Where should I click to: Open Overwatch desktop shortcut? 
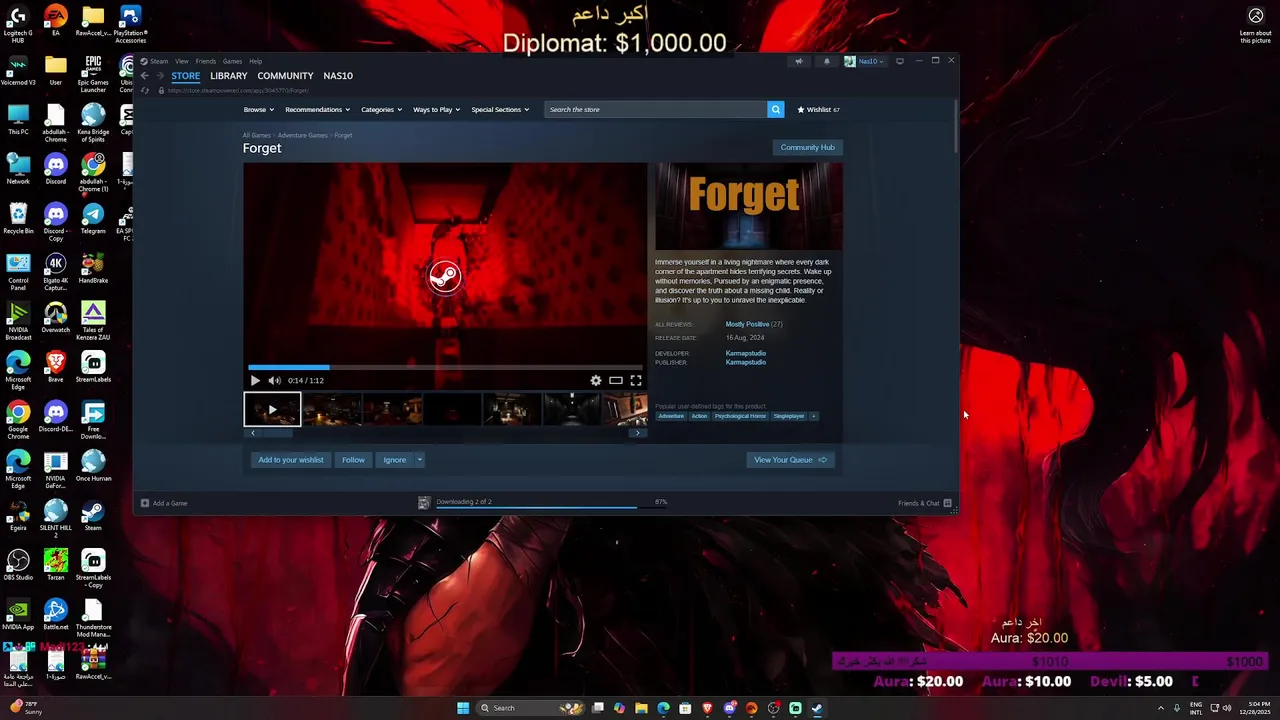tap(56, 318)
